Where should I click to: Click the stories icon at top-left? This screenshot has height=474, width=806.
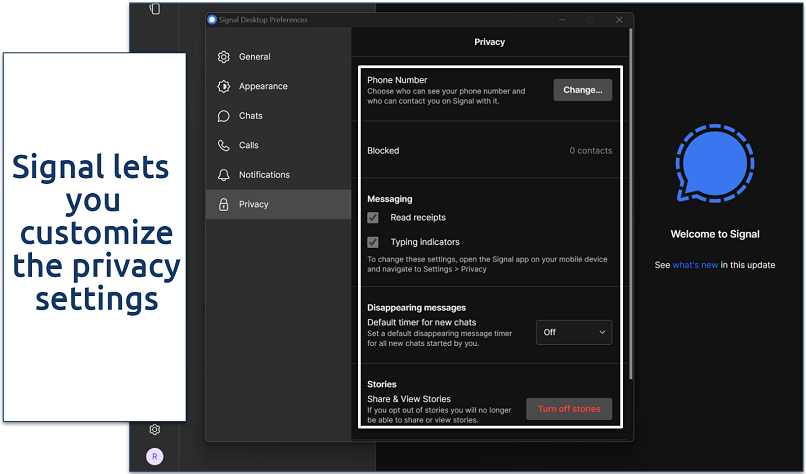pyautogui.click(x=155, y=9)
